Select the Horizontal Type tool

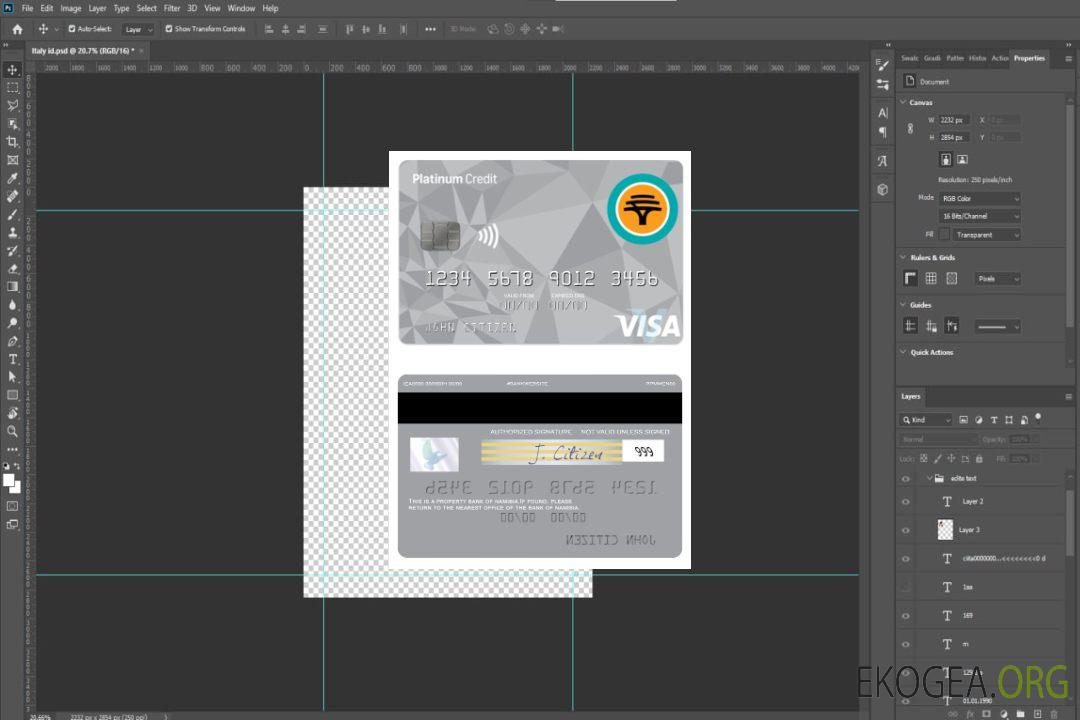[12, 358]
